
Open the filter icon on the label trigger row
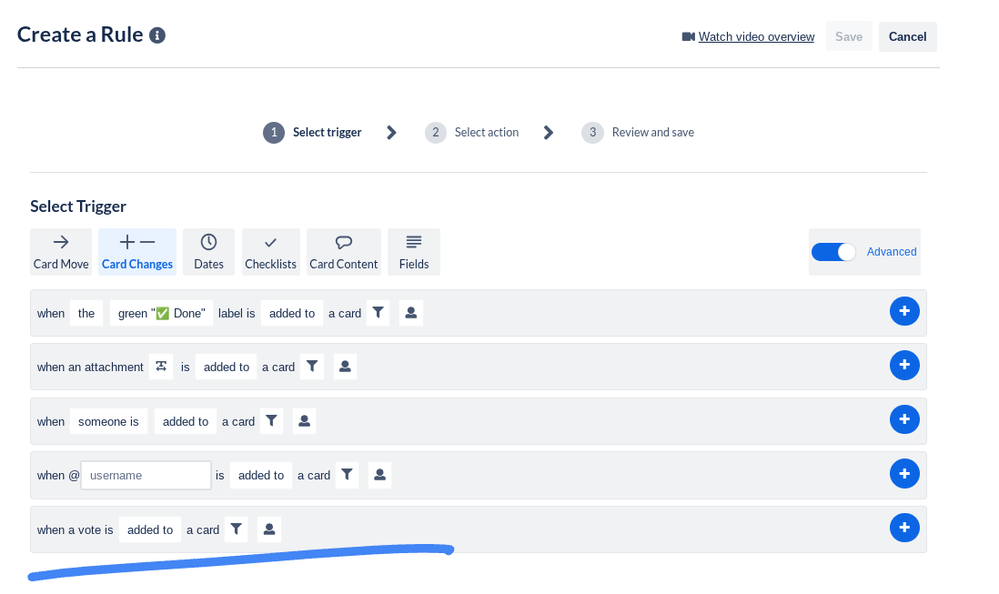tap(378, 312)
